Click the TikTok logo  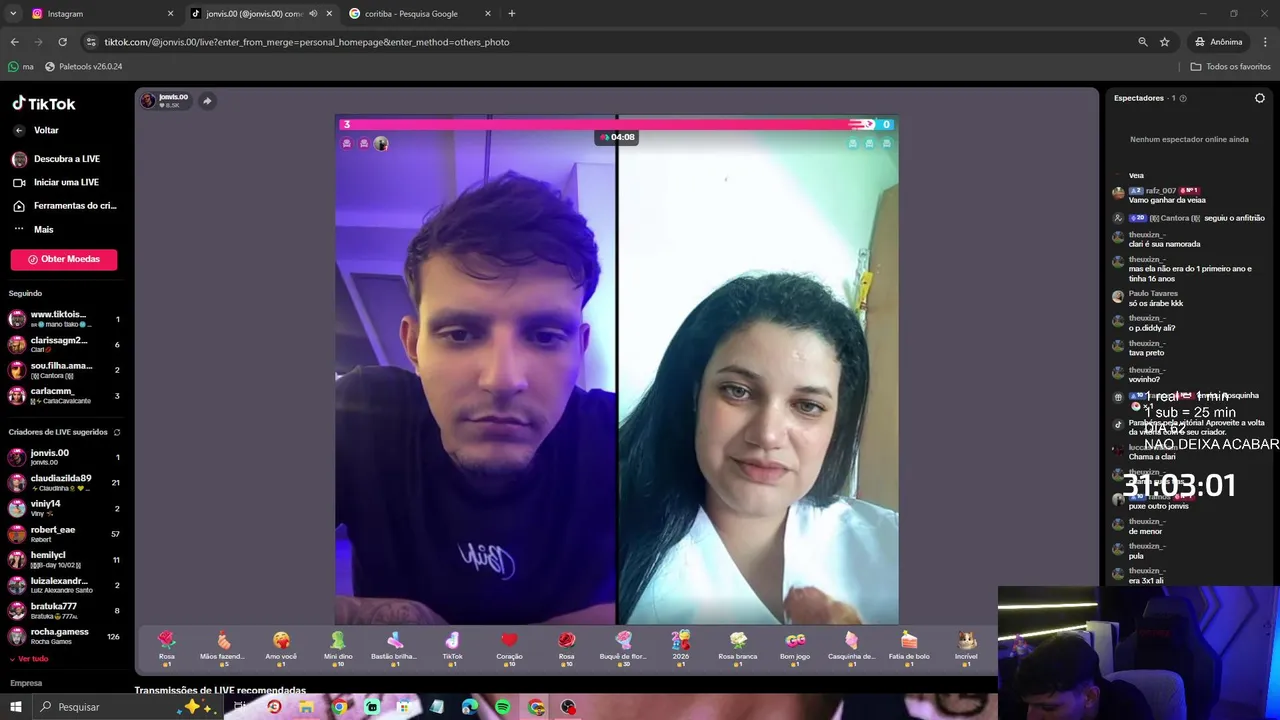44,103
